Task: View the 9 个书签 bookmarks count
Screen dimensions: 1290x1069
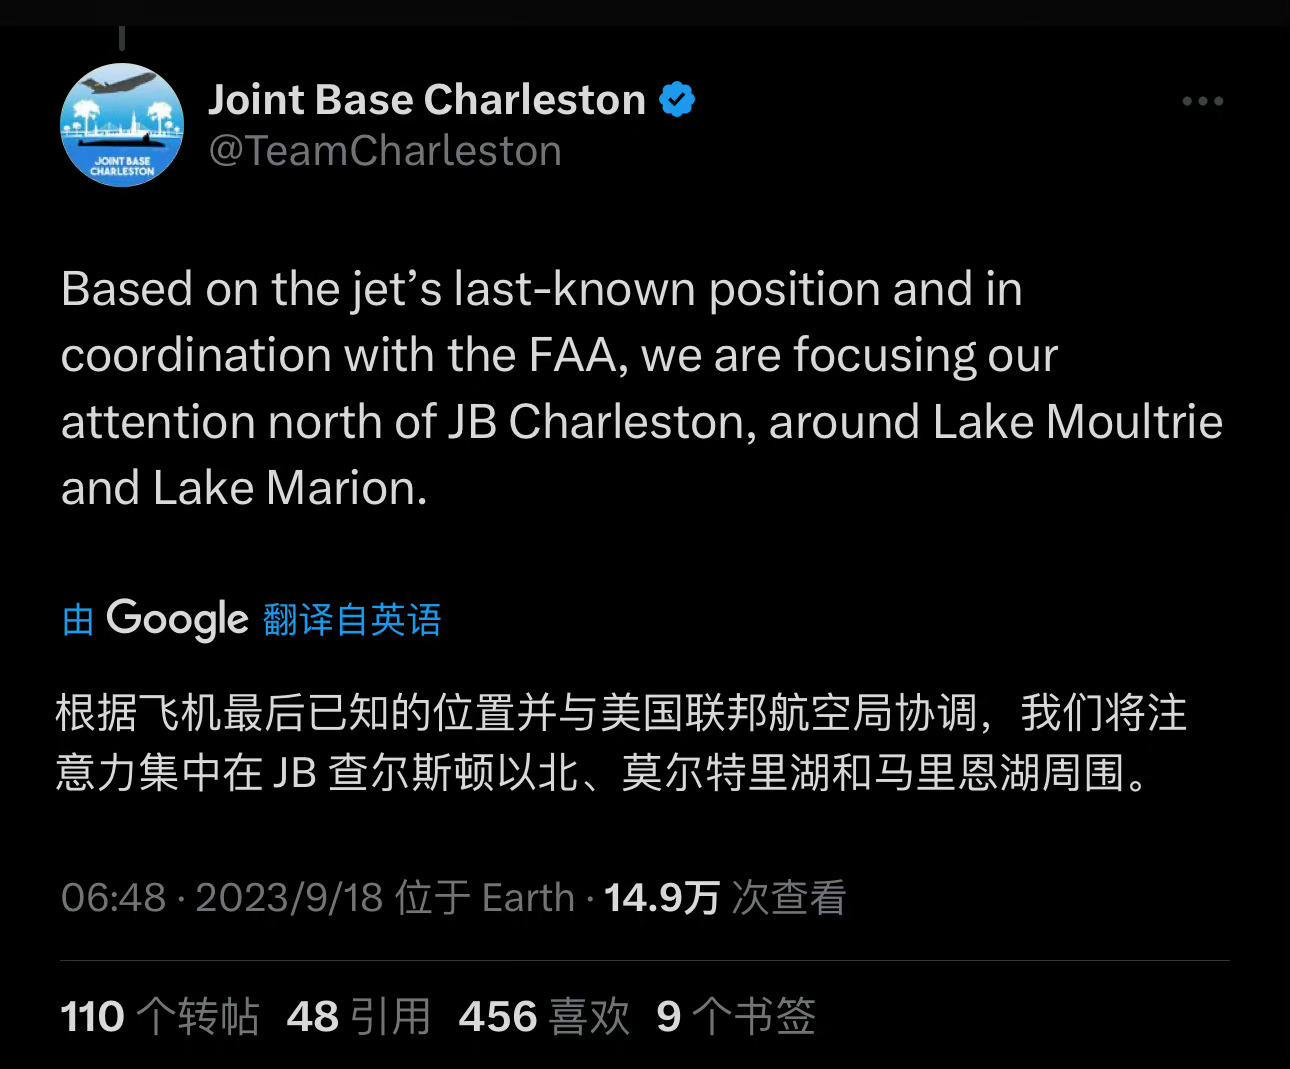Action: click(x=736, y=1016)
